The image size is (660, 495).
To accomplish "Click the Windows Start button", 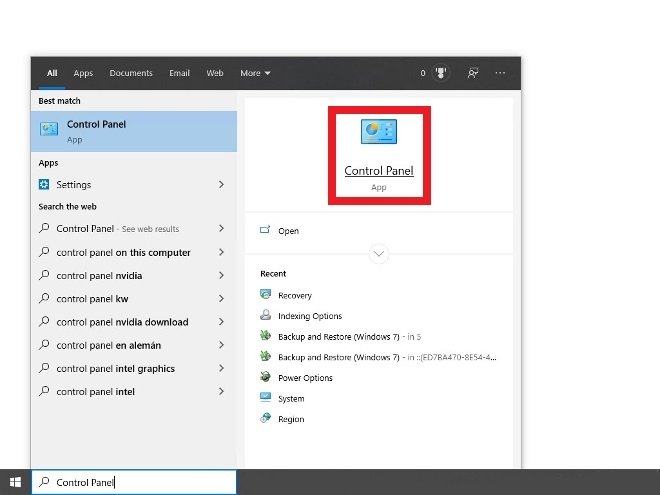I will click(15, 482).
